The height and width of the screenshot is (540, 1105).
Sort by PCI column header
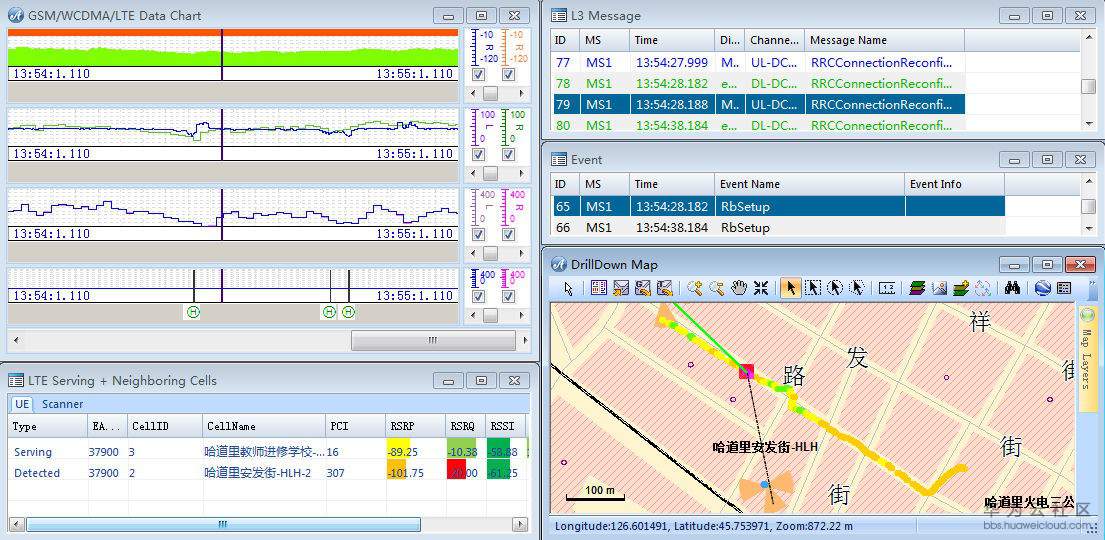click(x=354, y=426)
